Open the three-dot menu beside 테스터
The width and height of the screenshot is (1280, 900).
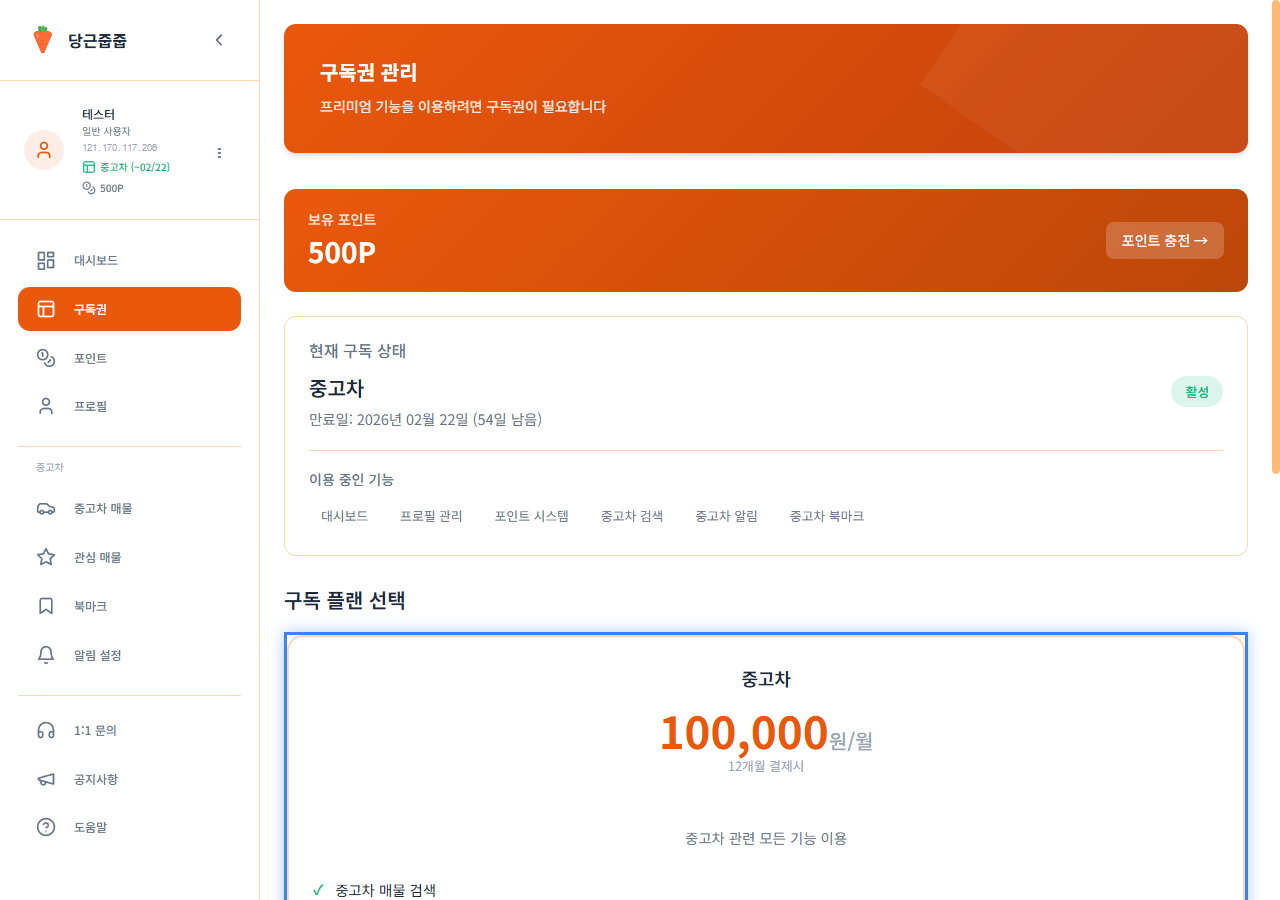(219, 152)
